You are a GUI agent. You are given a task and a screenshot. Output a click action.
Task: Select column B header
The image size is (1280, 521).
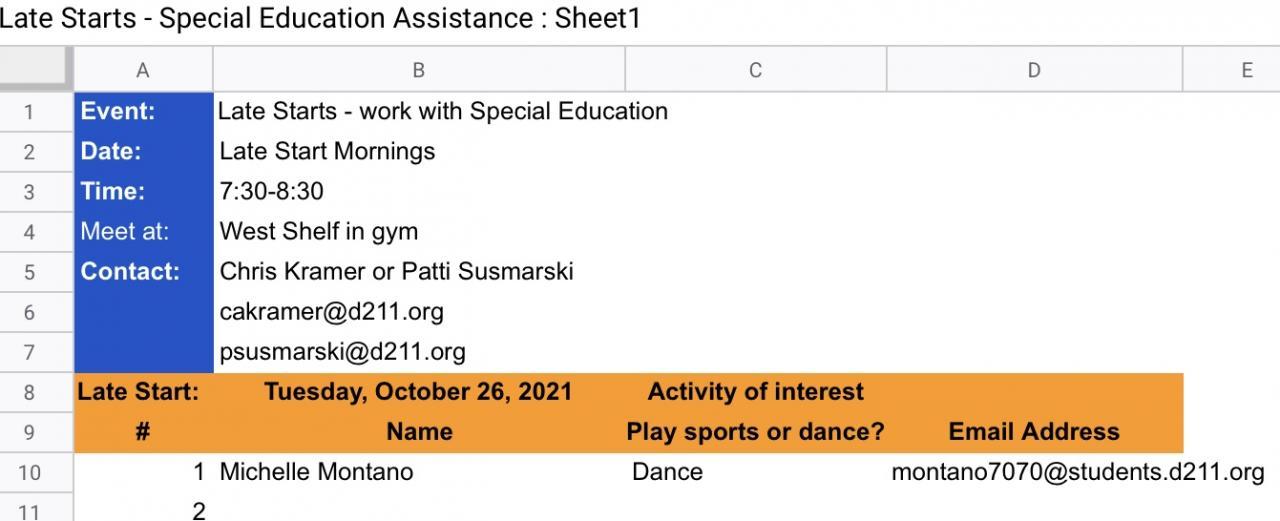coord(418,70)
